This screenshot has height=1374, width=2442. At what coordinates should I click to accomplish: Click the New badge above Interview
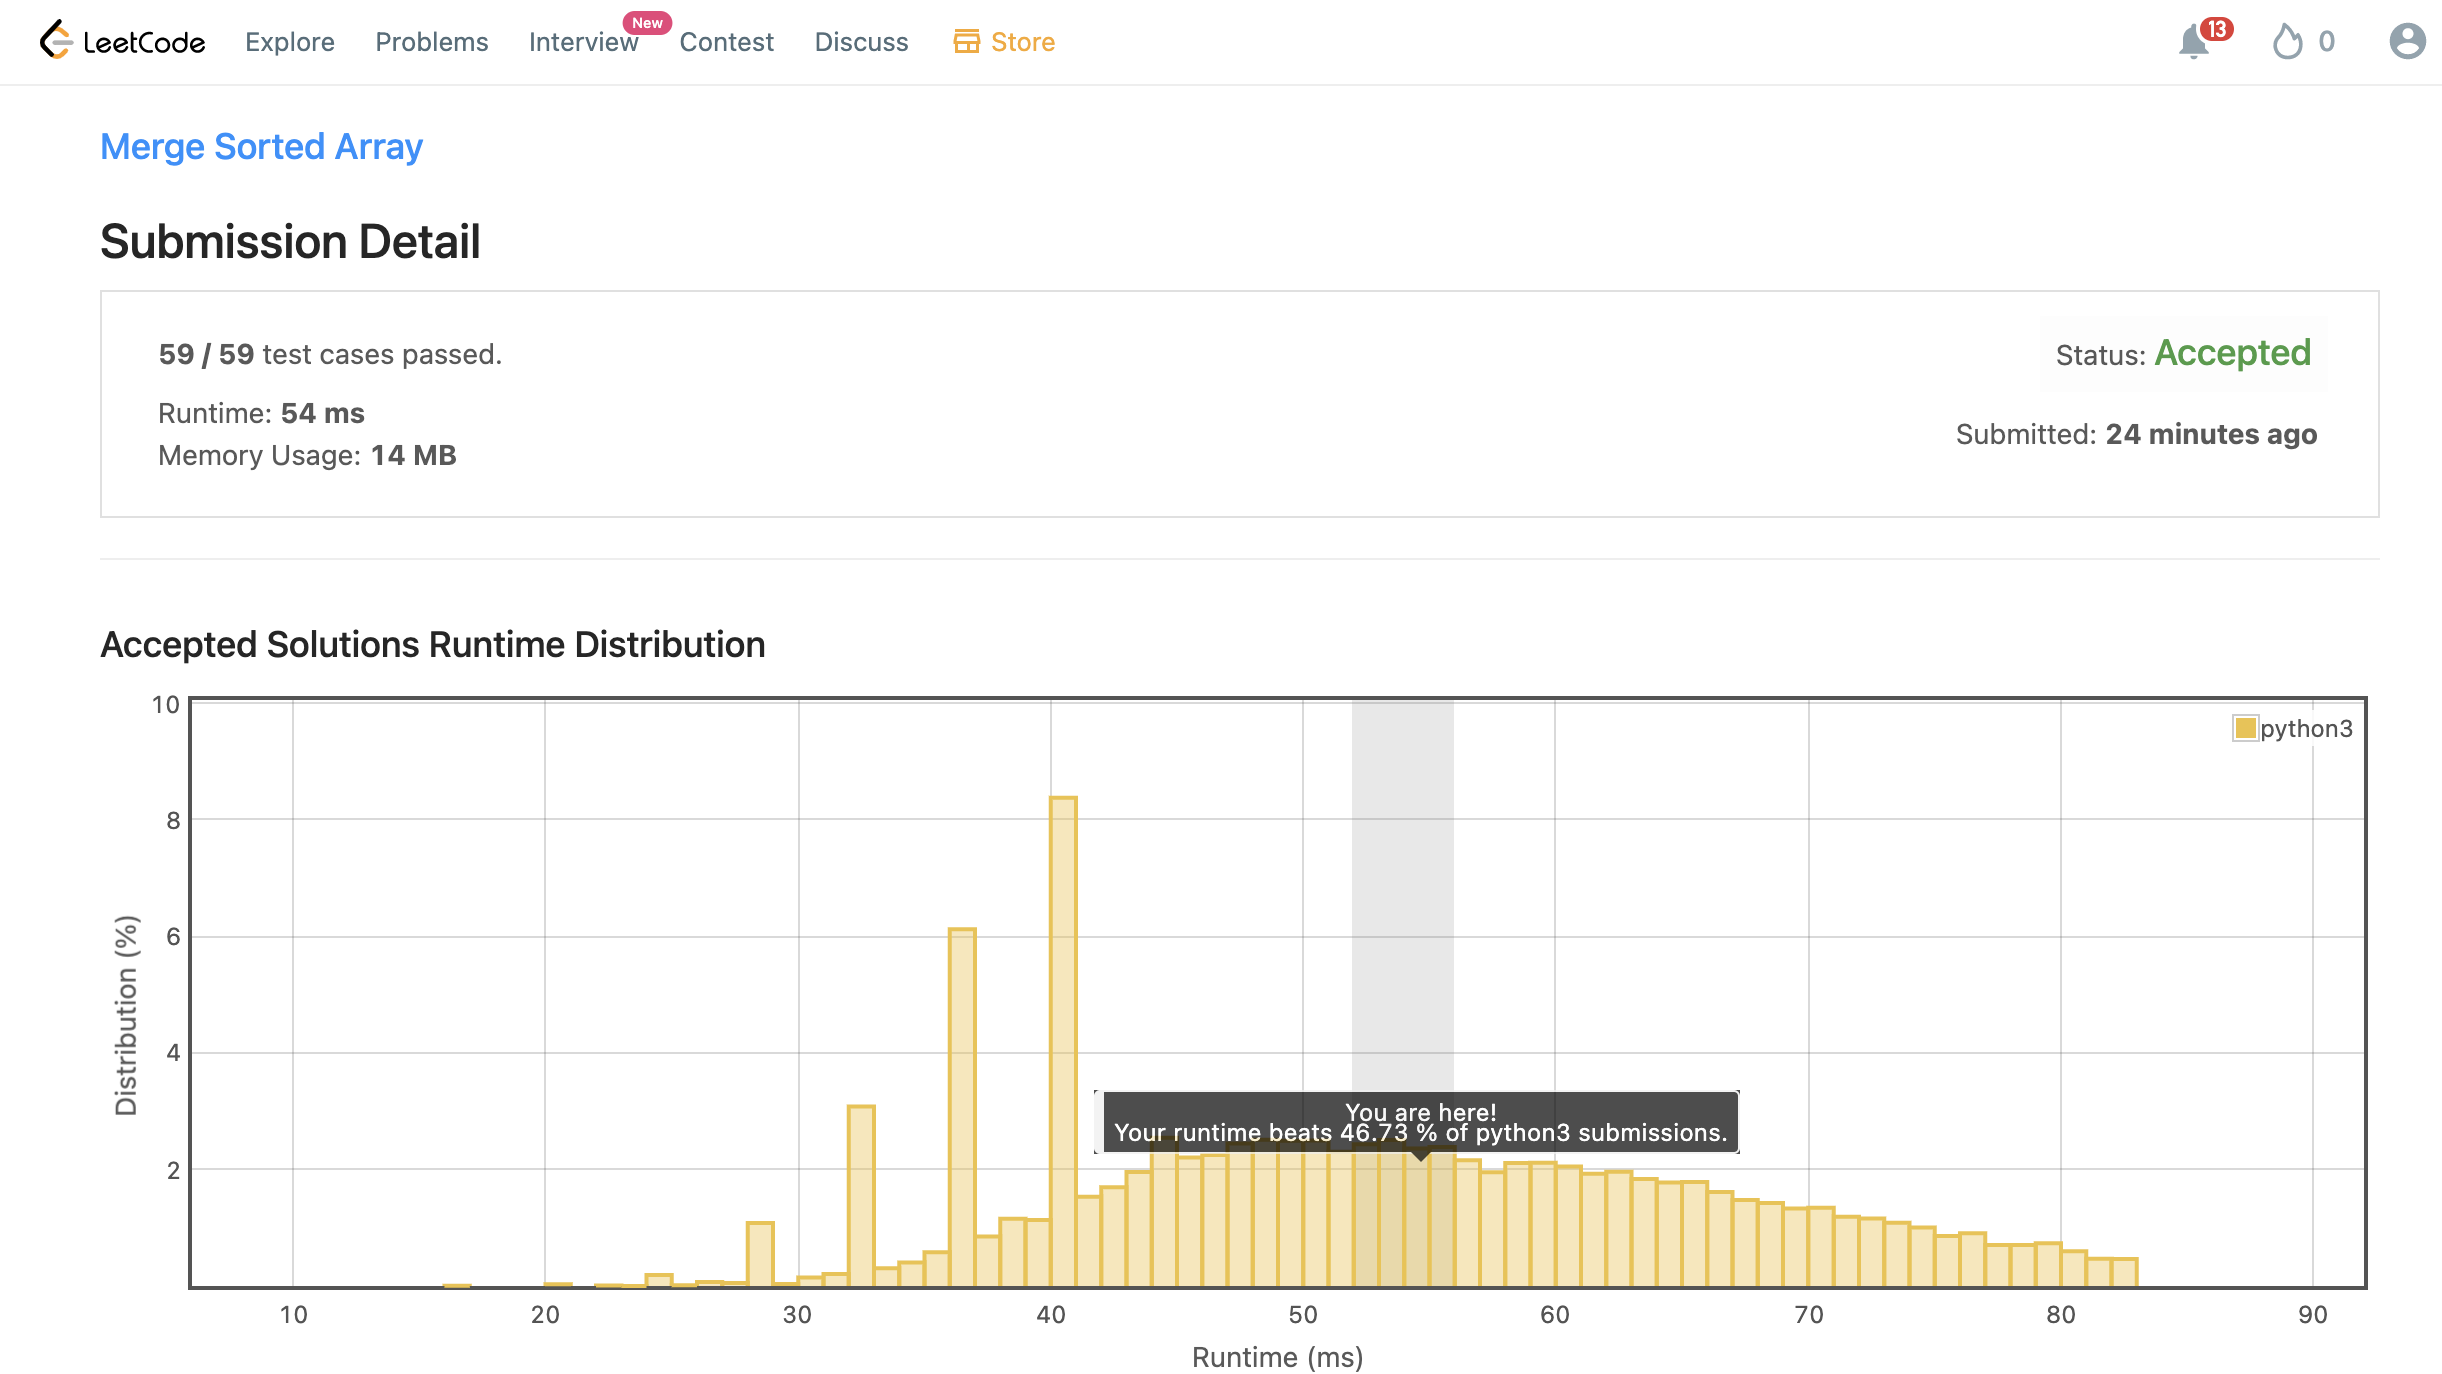click(x=647, y=22)
